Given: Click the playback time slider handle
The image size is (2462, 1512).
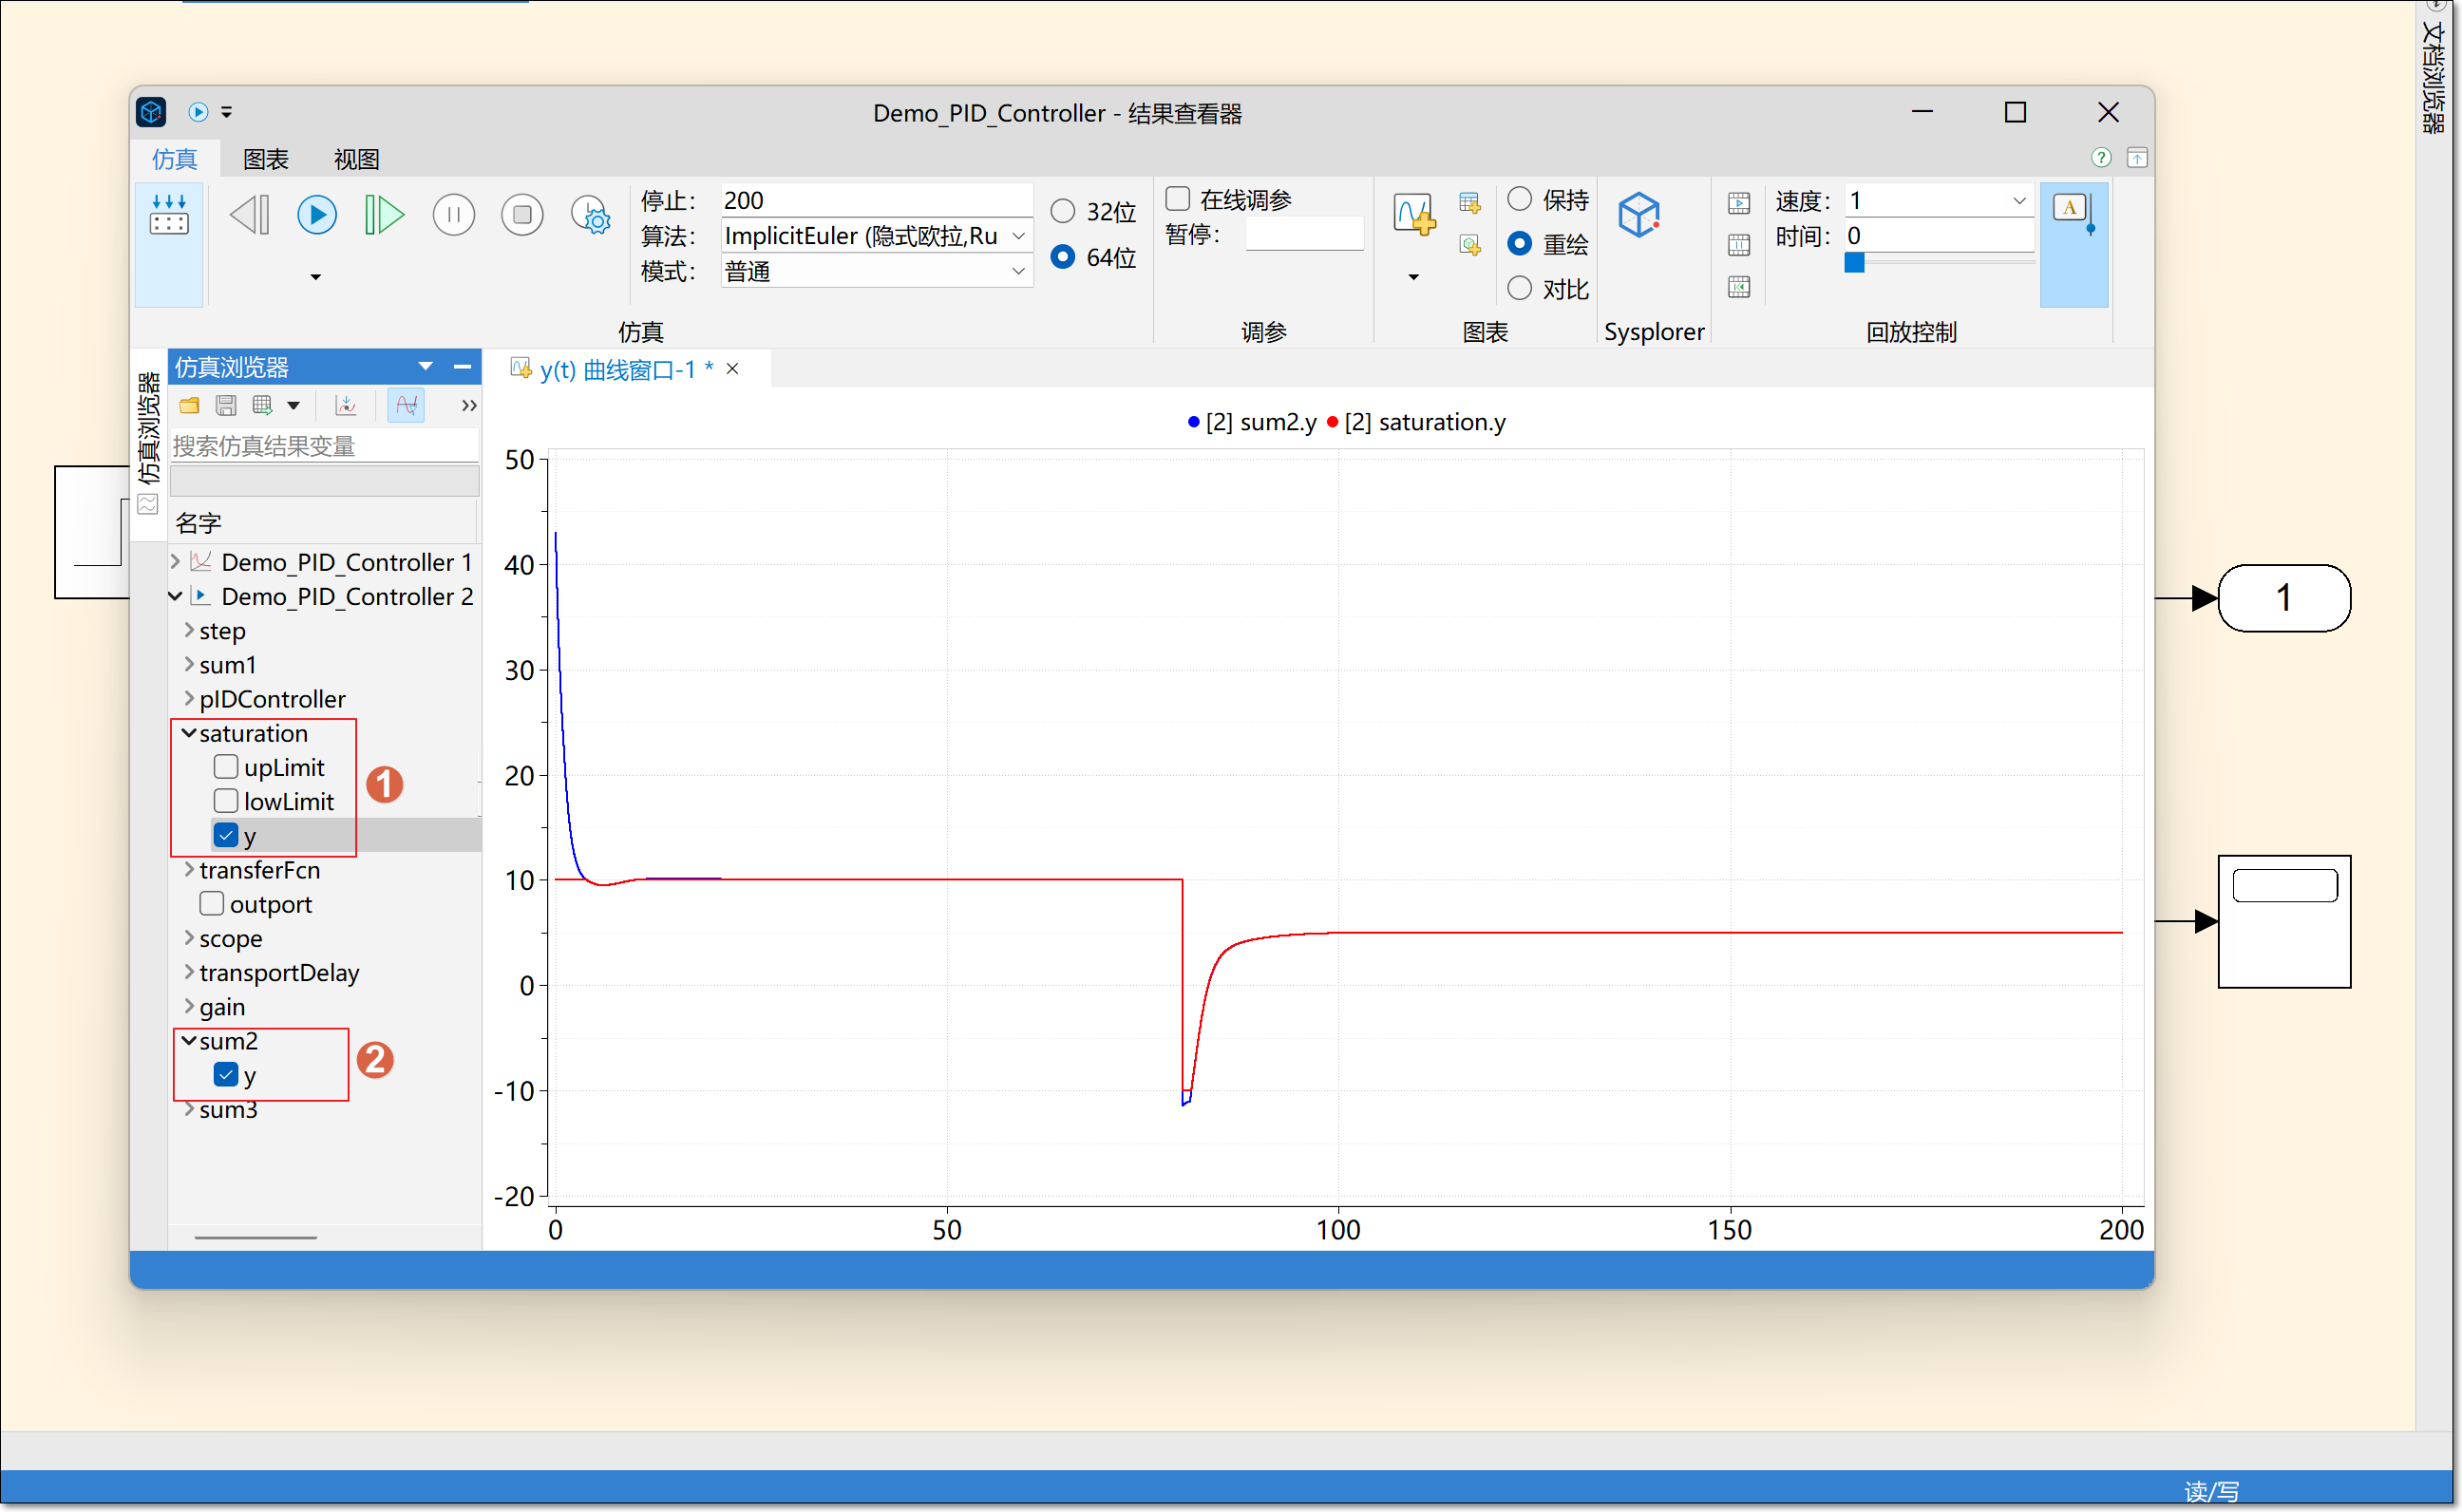Looking at the screenshot, I should pyautogui.click(x=1854, y=263).
